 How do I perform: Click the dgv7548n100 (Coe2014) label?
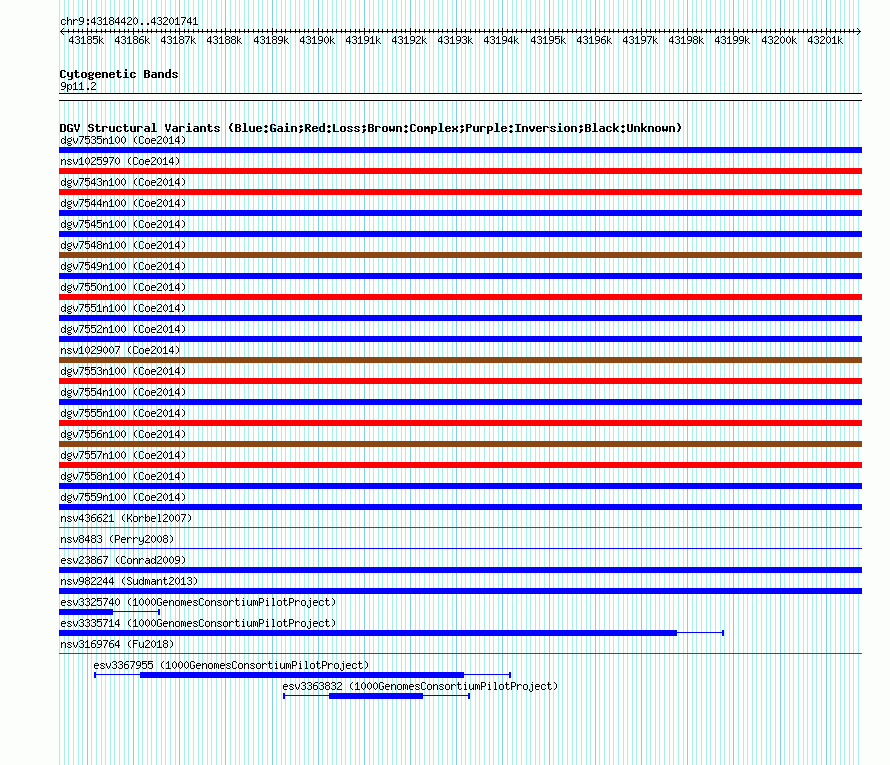(x=123, y=245)
